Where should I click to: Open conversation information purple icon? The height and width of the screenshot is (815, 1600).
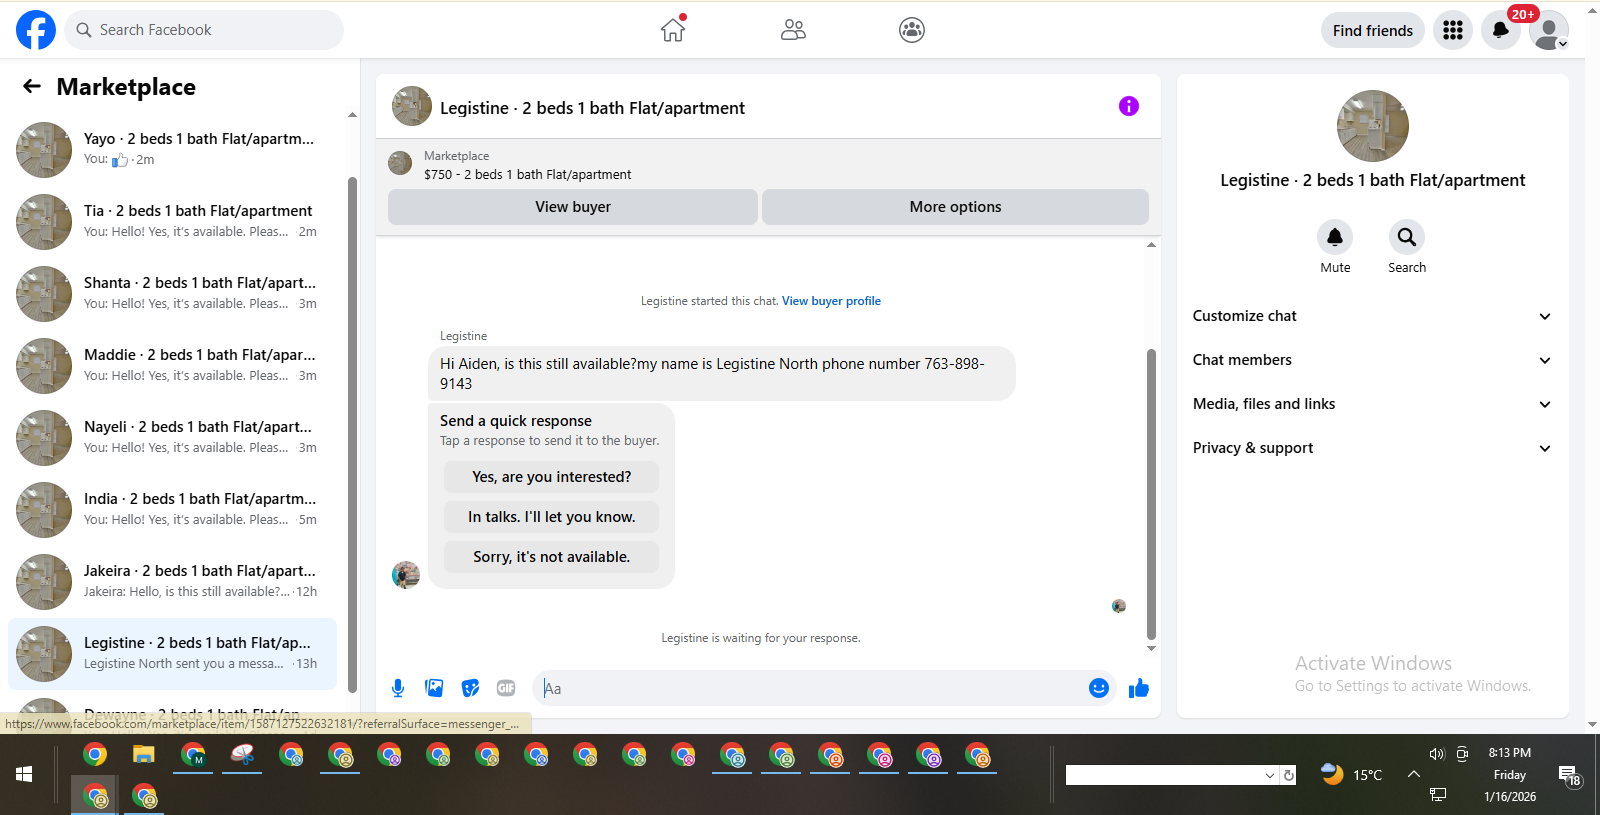pyautogui.click(x=1129, y=106)
